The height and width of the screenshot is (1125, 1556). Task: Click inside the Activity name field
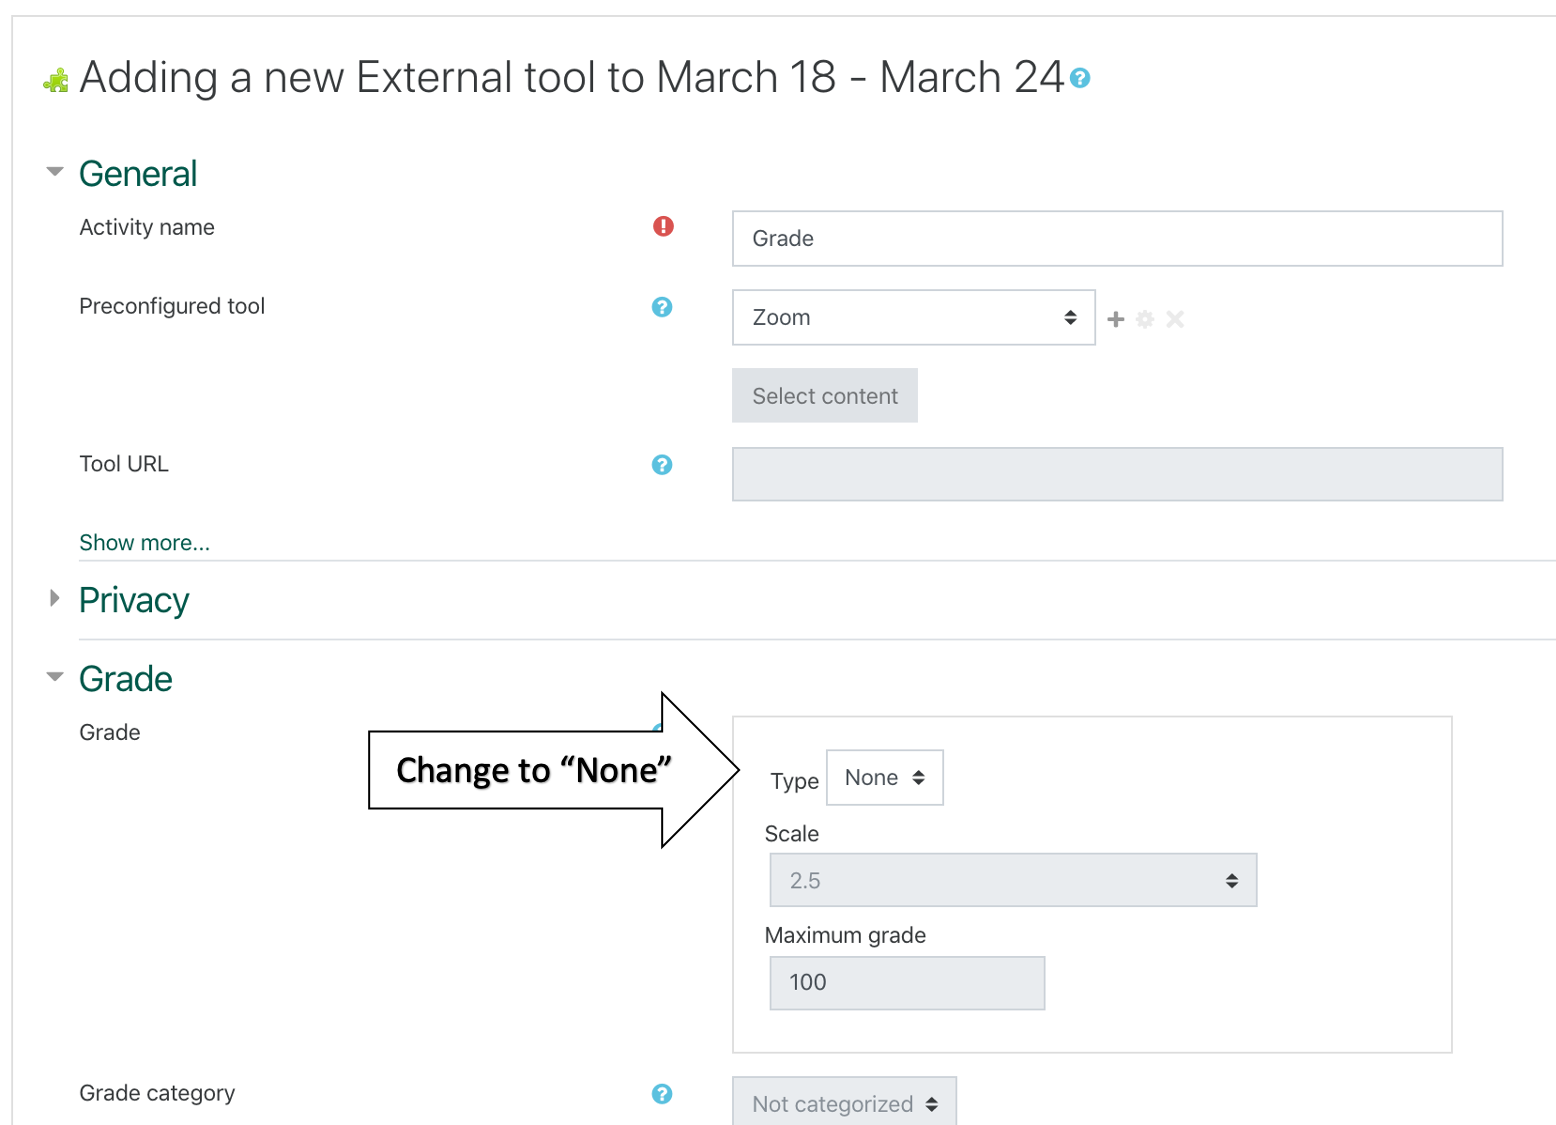coord(1116,239)
